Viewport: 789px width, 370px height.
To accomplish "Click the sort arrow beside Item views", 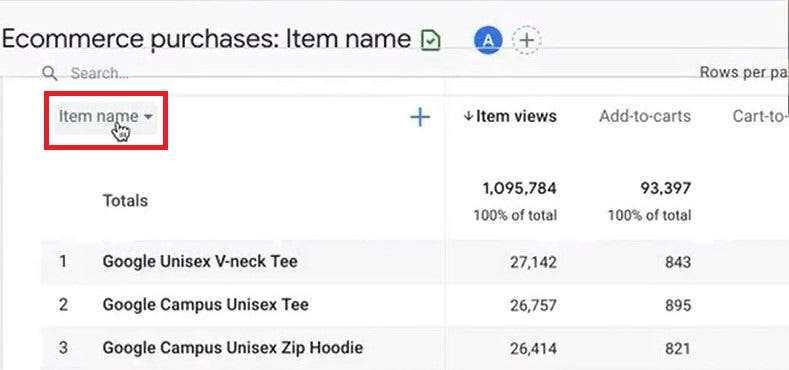I will 468,116.
